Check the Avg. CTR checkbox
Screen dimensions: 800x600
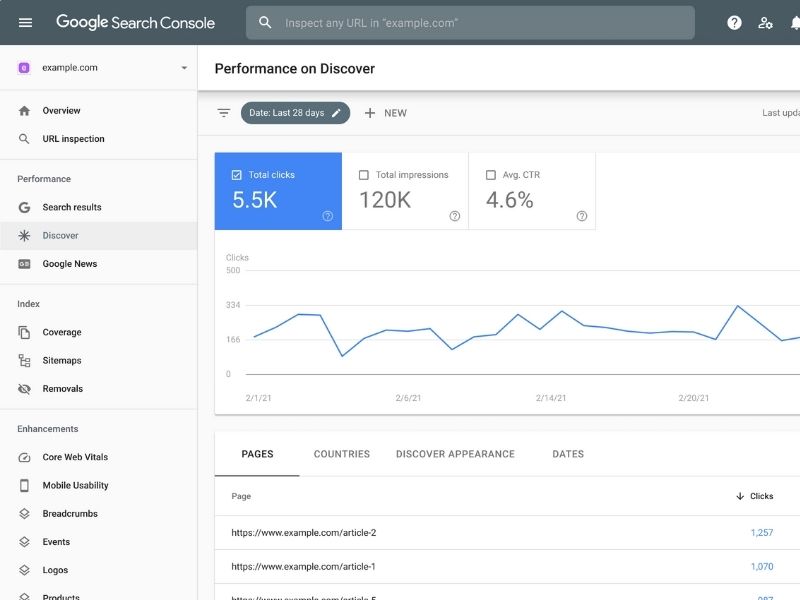491,175
